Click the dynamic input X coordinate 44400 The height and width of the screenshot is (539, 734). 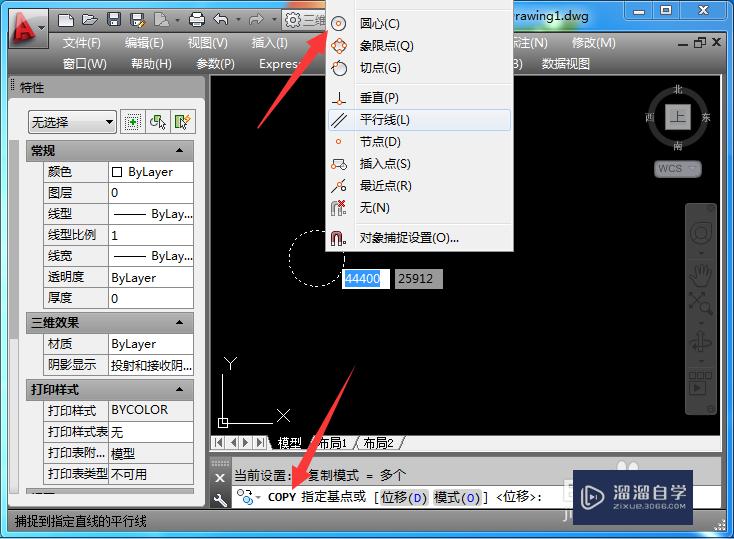(366, 279)
